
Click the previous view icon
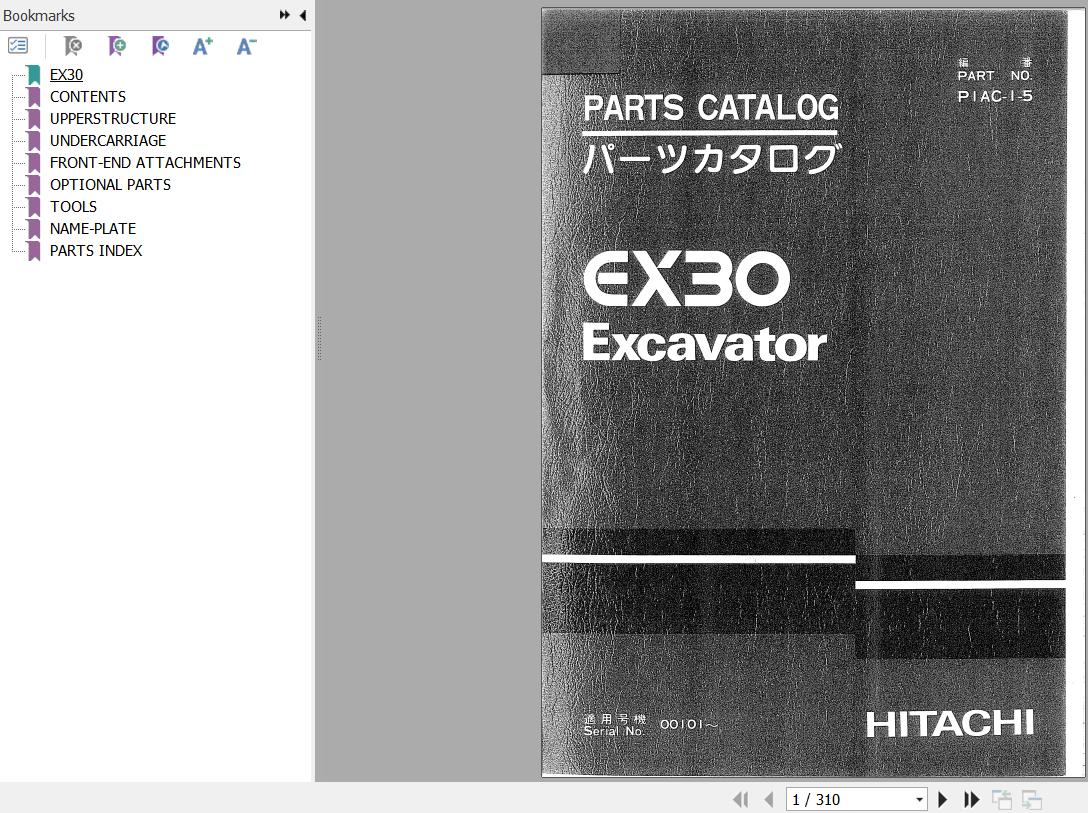coord(1001,800)
